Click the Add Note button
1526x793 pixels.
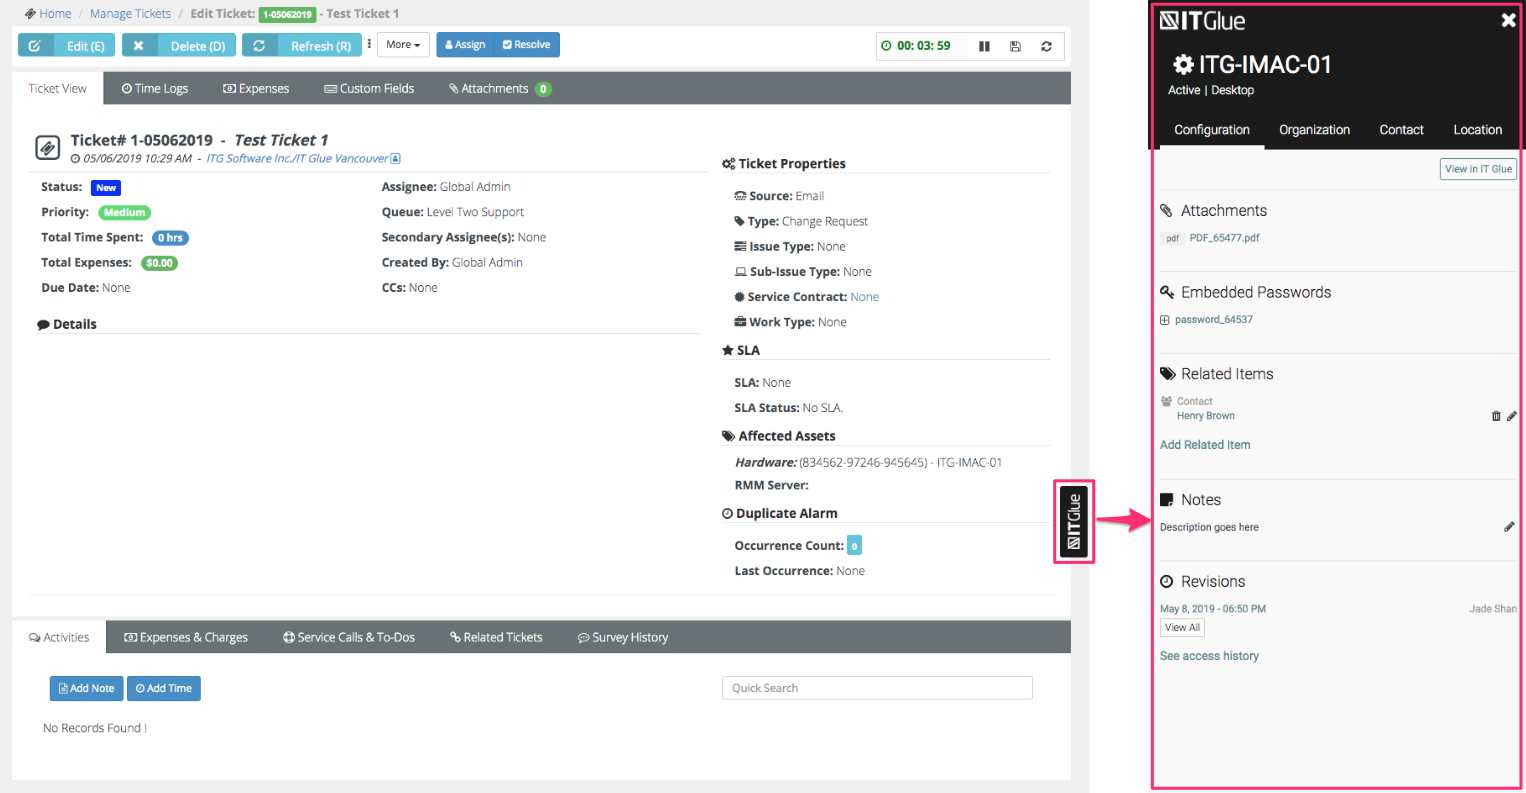(87, 688)
